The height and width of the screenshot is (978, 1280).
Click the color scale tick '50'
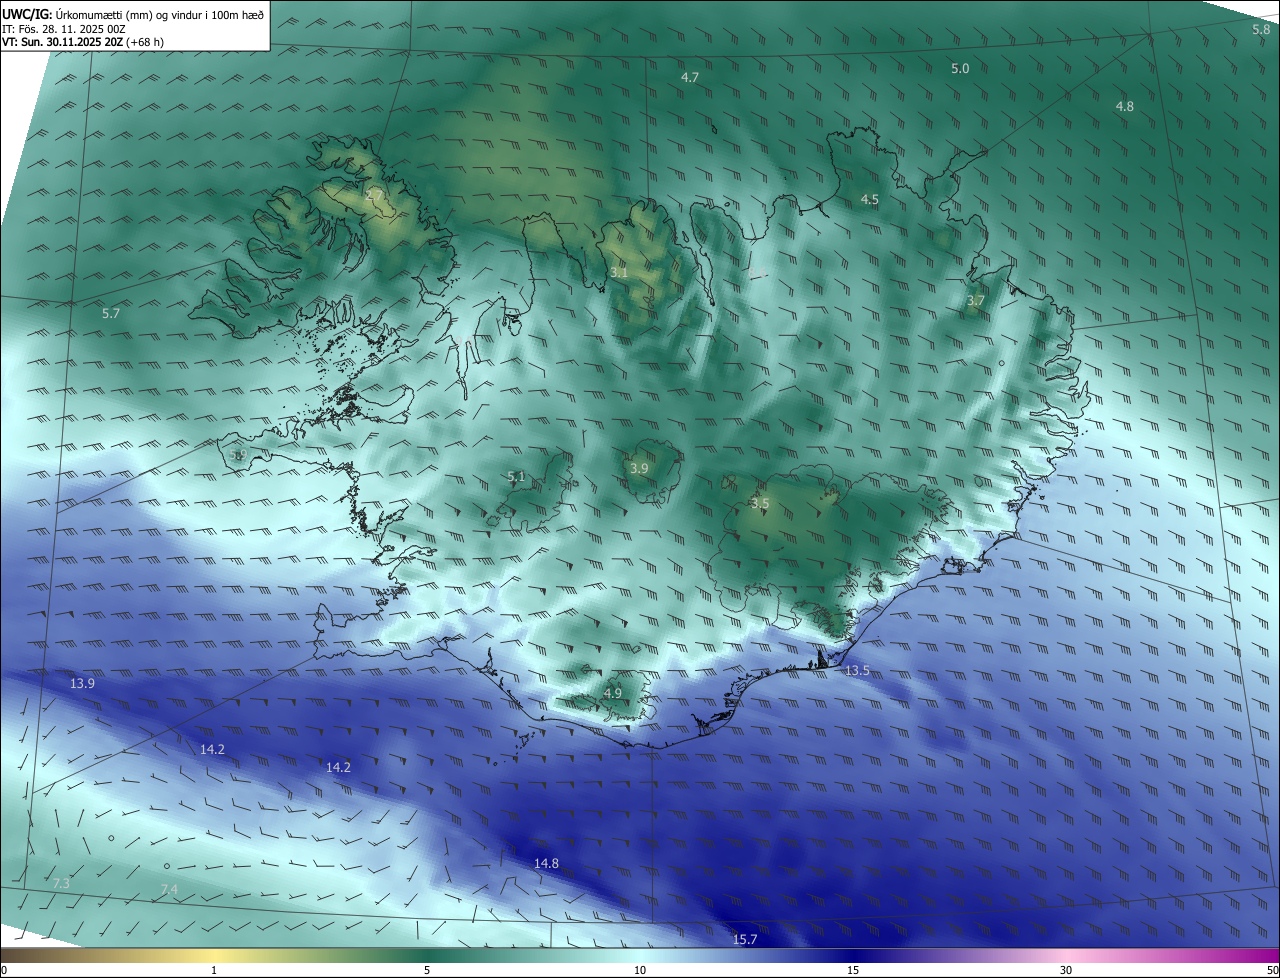coord(1272,970)
